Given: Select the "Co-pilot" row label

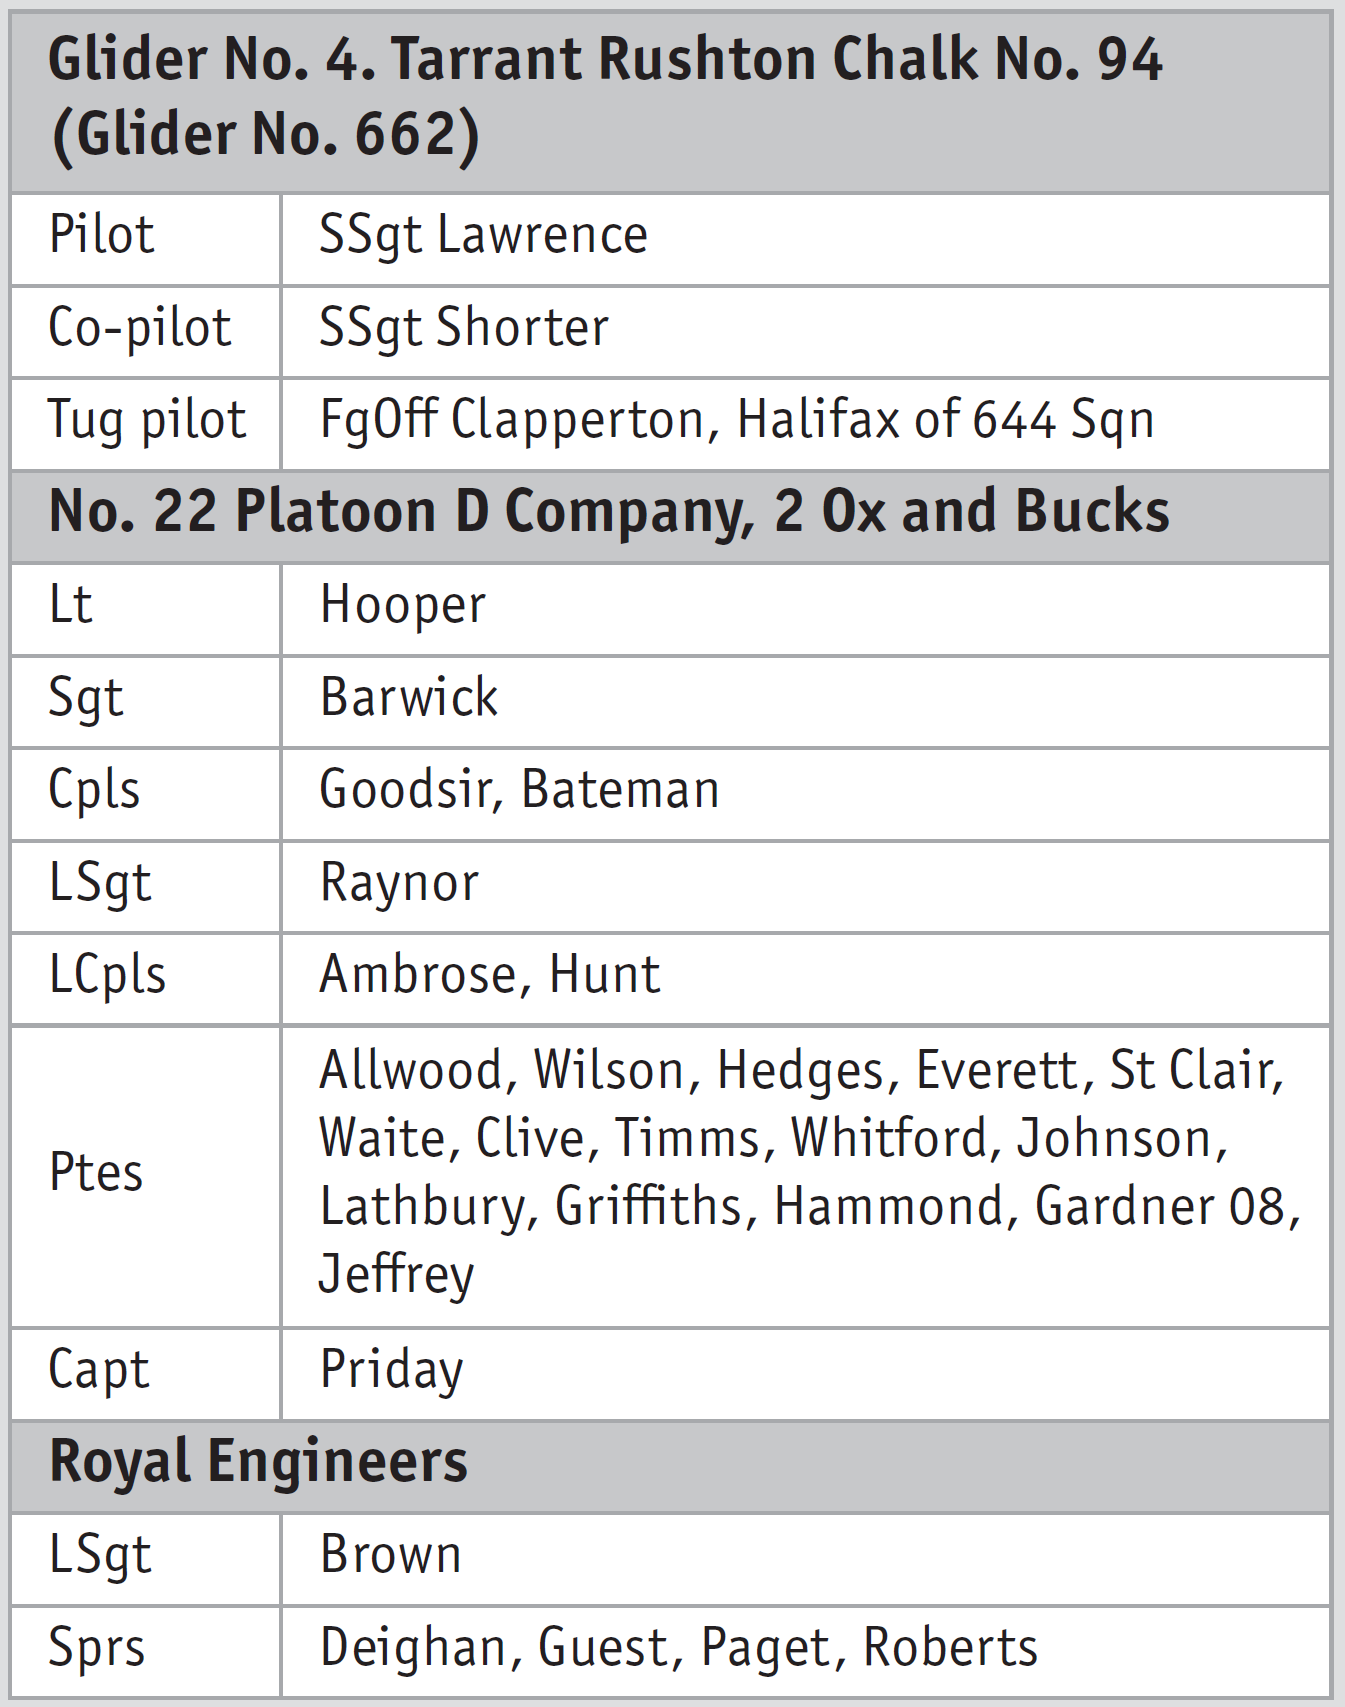Looking at the screenshot, I should click(x=140, y=329).
